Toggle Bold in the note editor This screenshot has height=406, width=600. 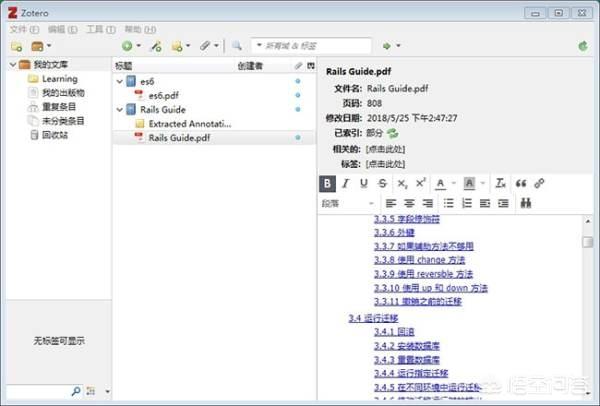coord(328,184)
